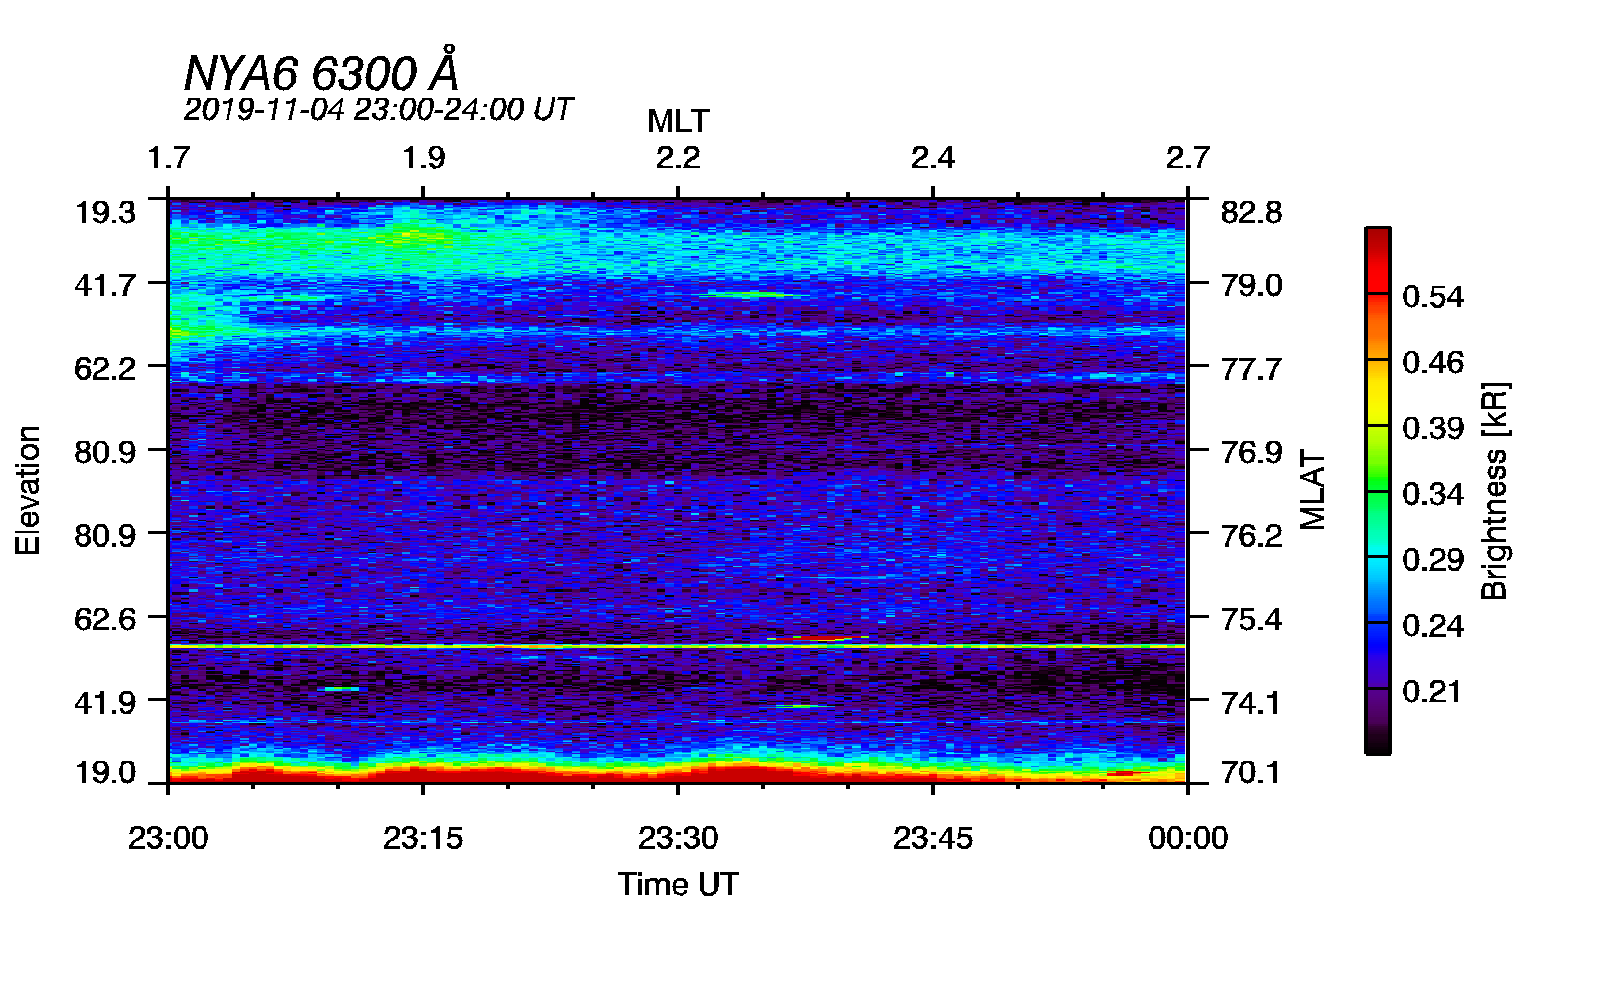Screen dimensions: 1600x1000
Task: Click MLAT tick value 74.1
Action: coord(1251,702)
